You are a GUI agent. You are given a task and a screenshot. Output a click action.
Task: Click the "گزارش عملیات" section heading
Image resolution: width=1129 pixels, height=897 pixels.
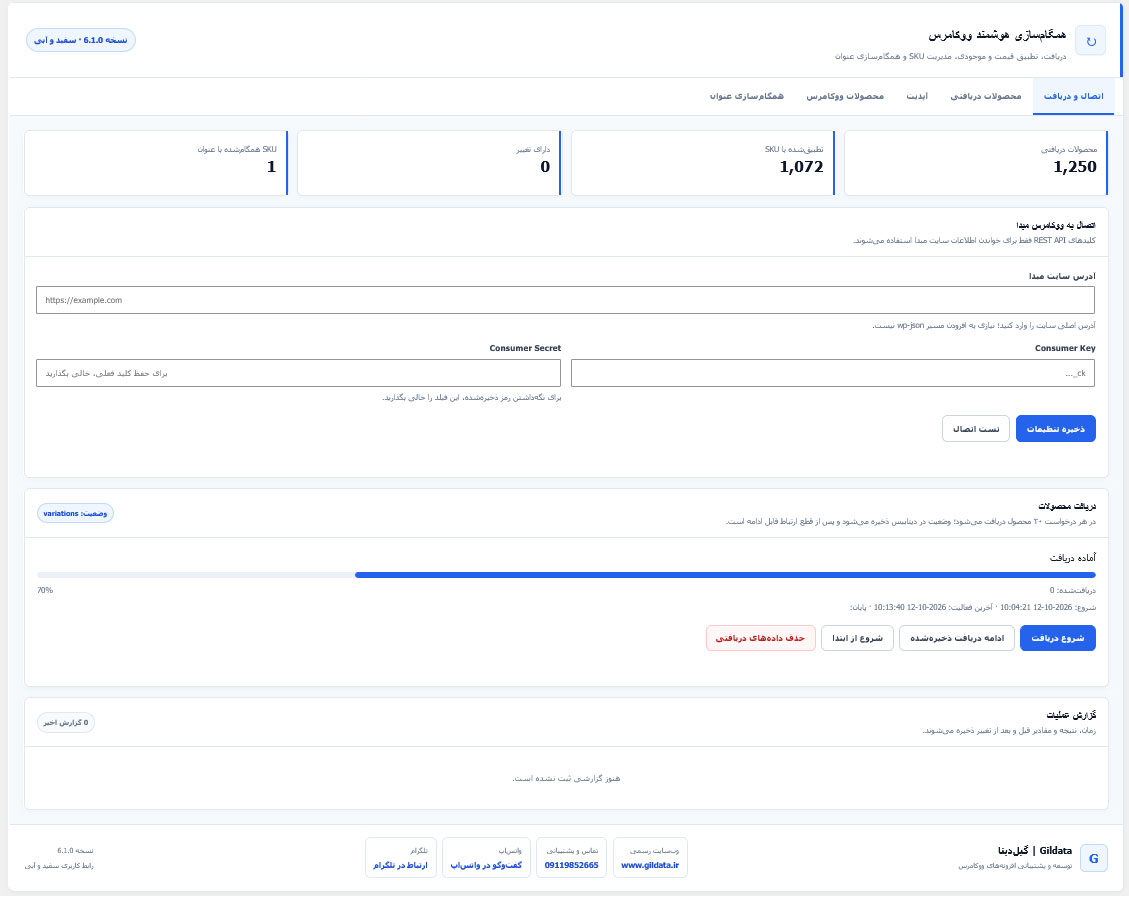click(x=1071, y=716)
